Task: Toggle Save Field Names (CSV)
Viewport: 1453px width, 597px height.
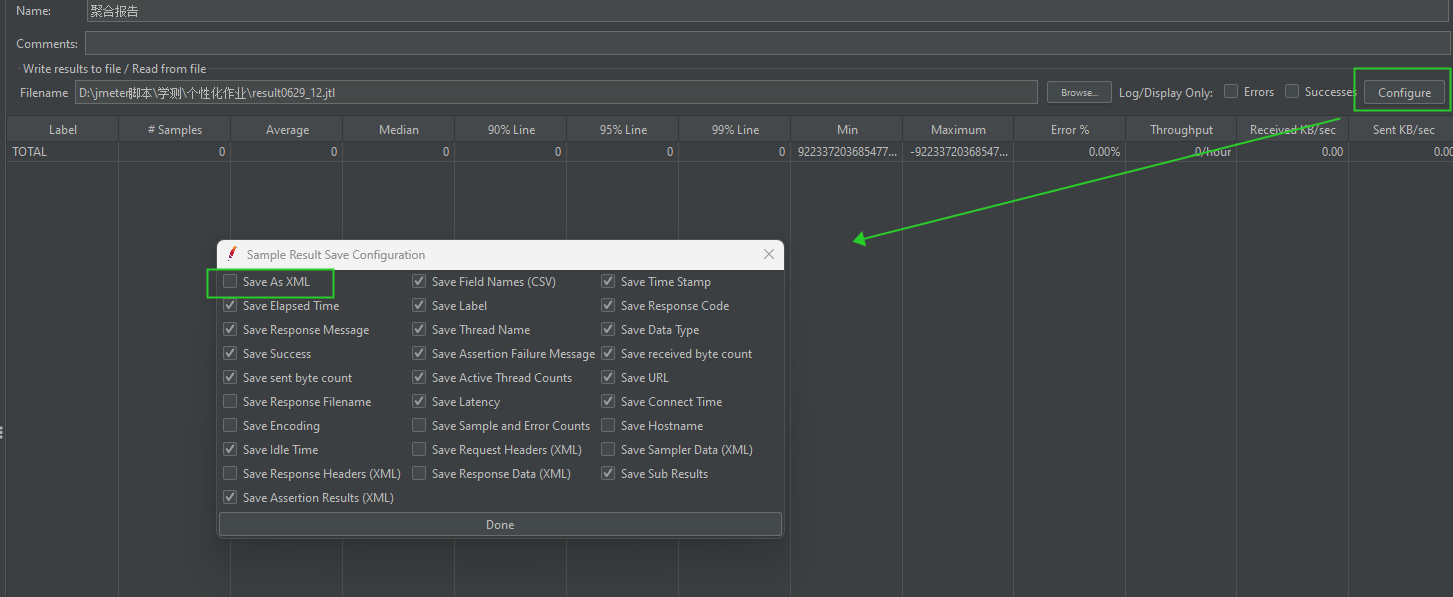Action: 420,282
